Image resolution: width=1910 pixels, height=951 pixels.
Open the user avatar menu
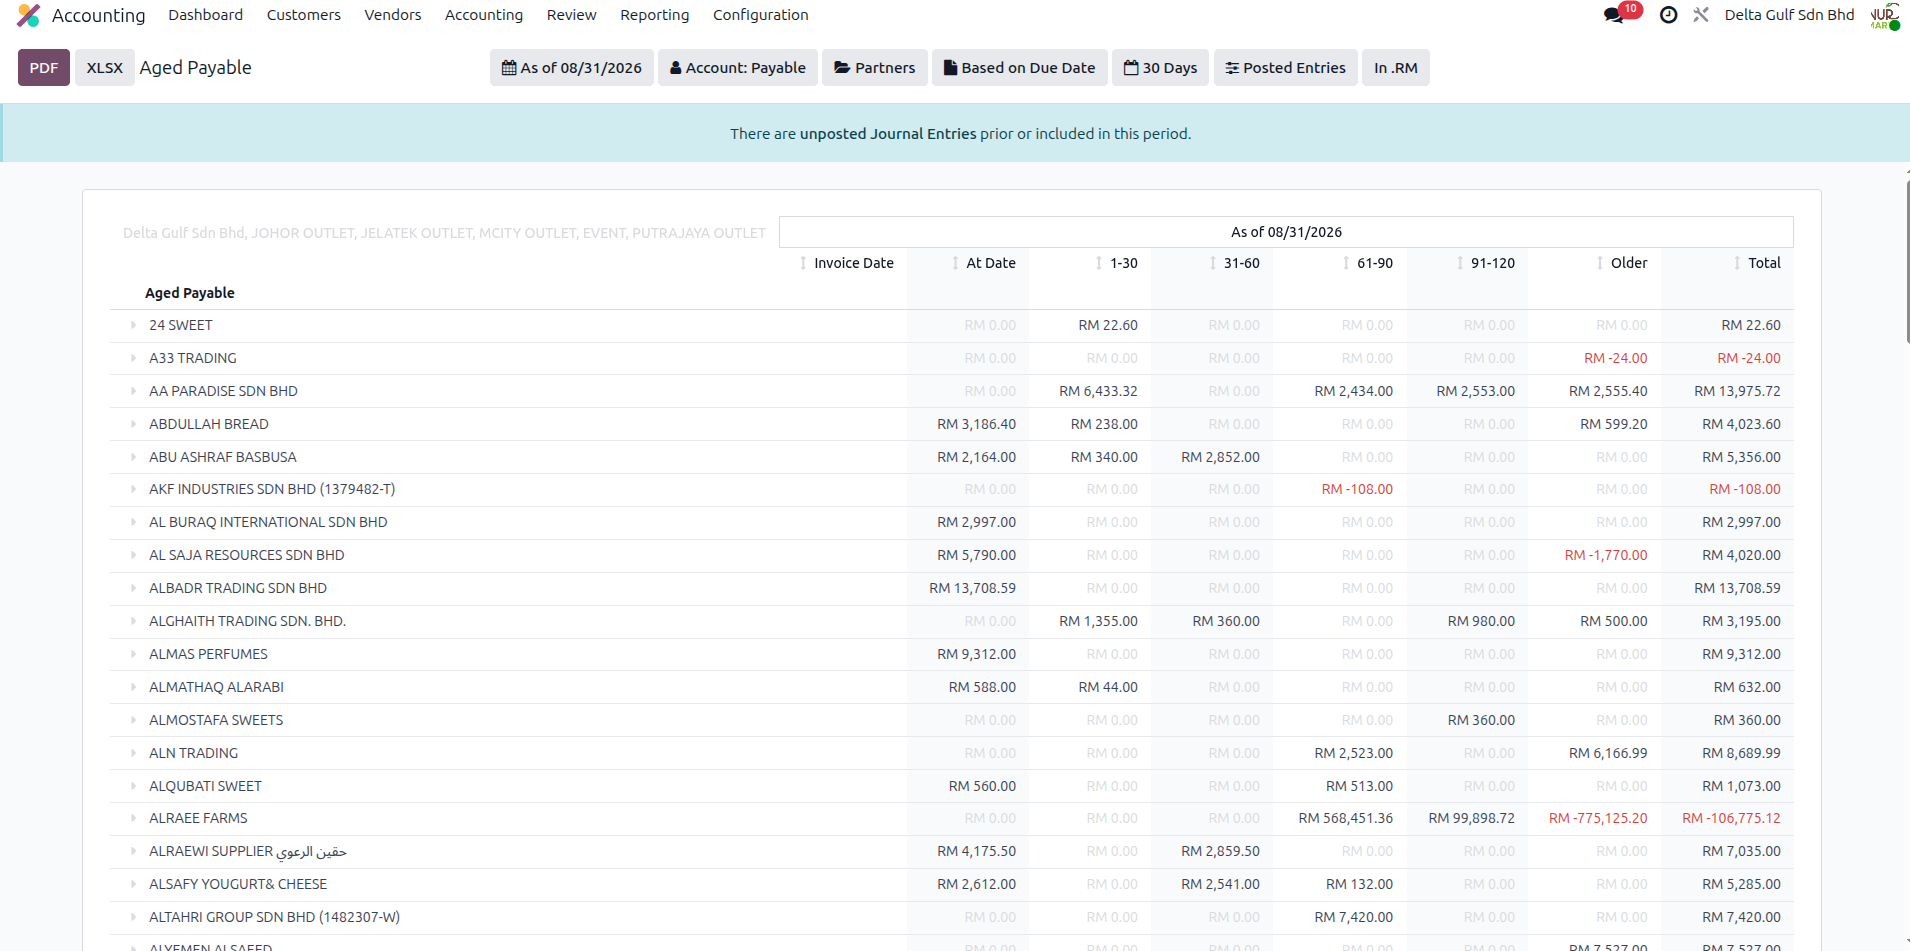1885,15
